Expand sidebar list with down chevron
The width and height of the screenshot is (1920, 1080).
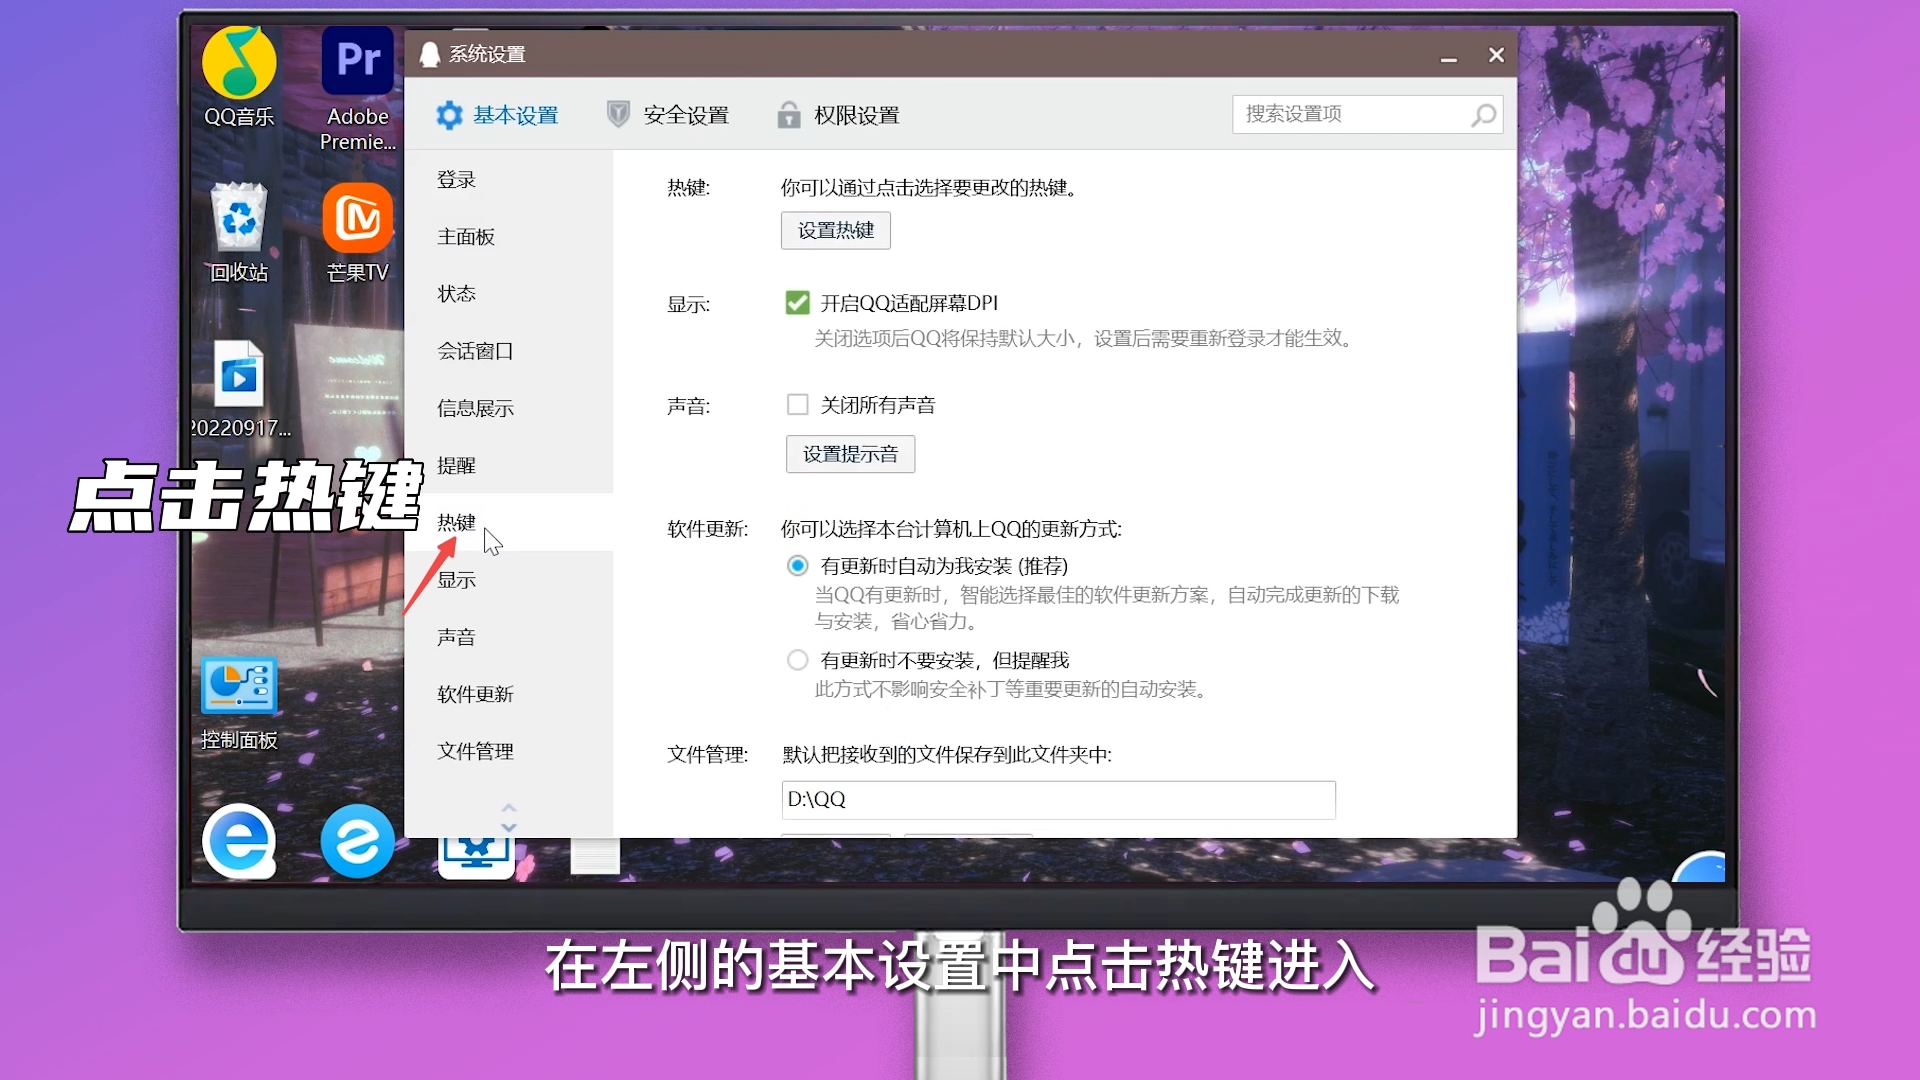tap(509, 827)
